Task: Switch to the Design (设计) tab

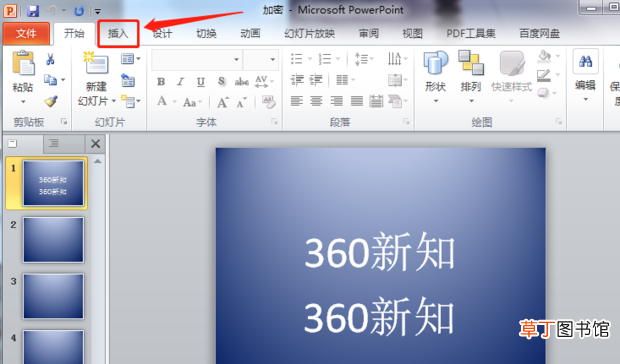Action: (x=162, y=34)
